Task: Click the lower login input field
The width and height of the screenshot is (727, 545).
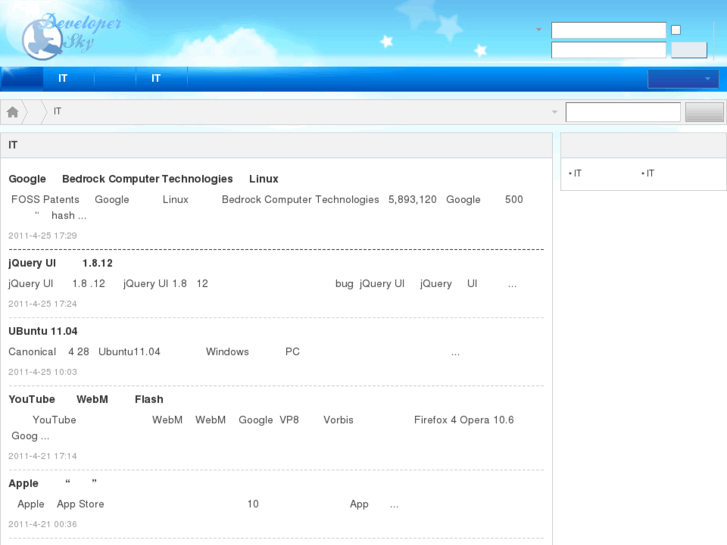Action: (x=609, y=50)
